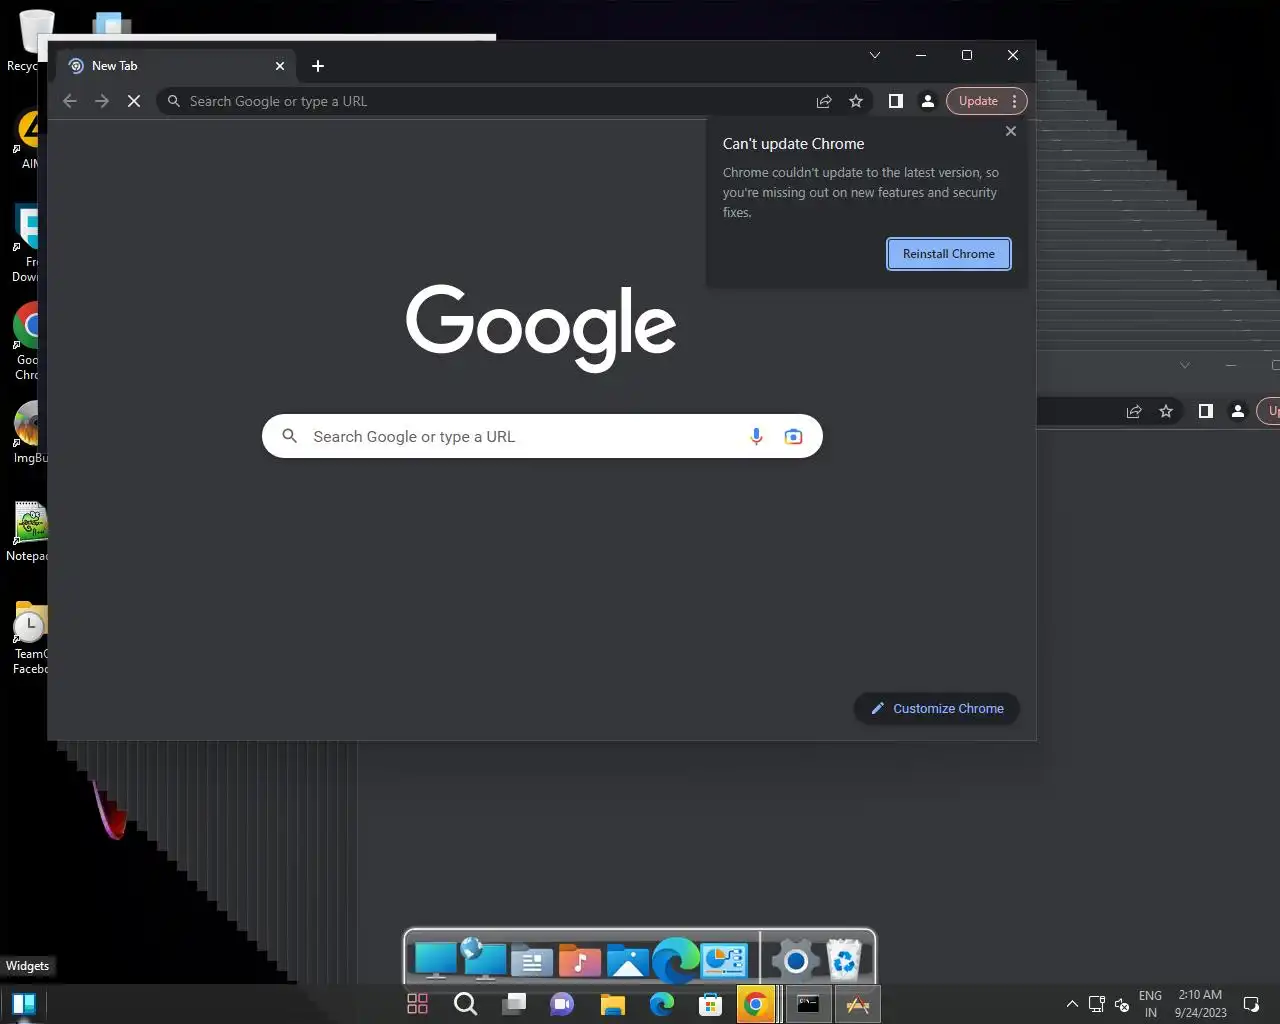The height and width of the screenshot is (1024, 1280).
Task: Open Microsoft Store from taskbar
Action: [x=710, y=1004]
